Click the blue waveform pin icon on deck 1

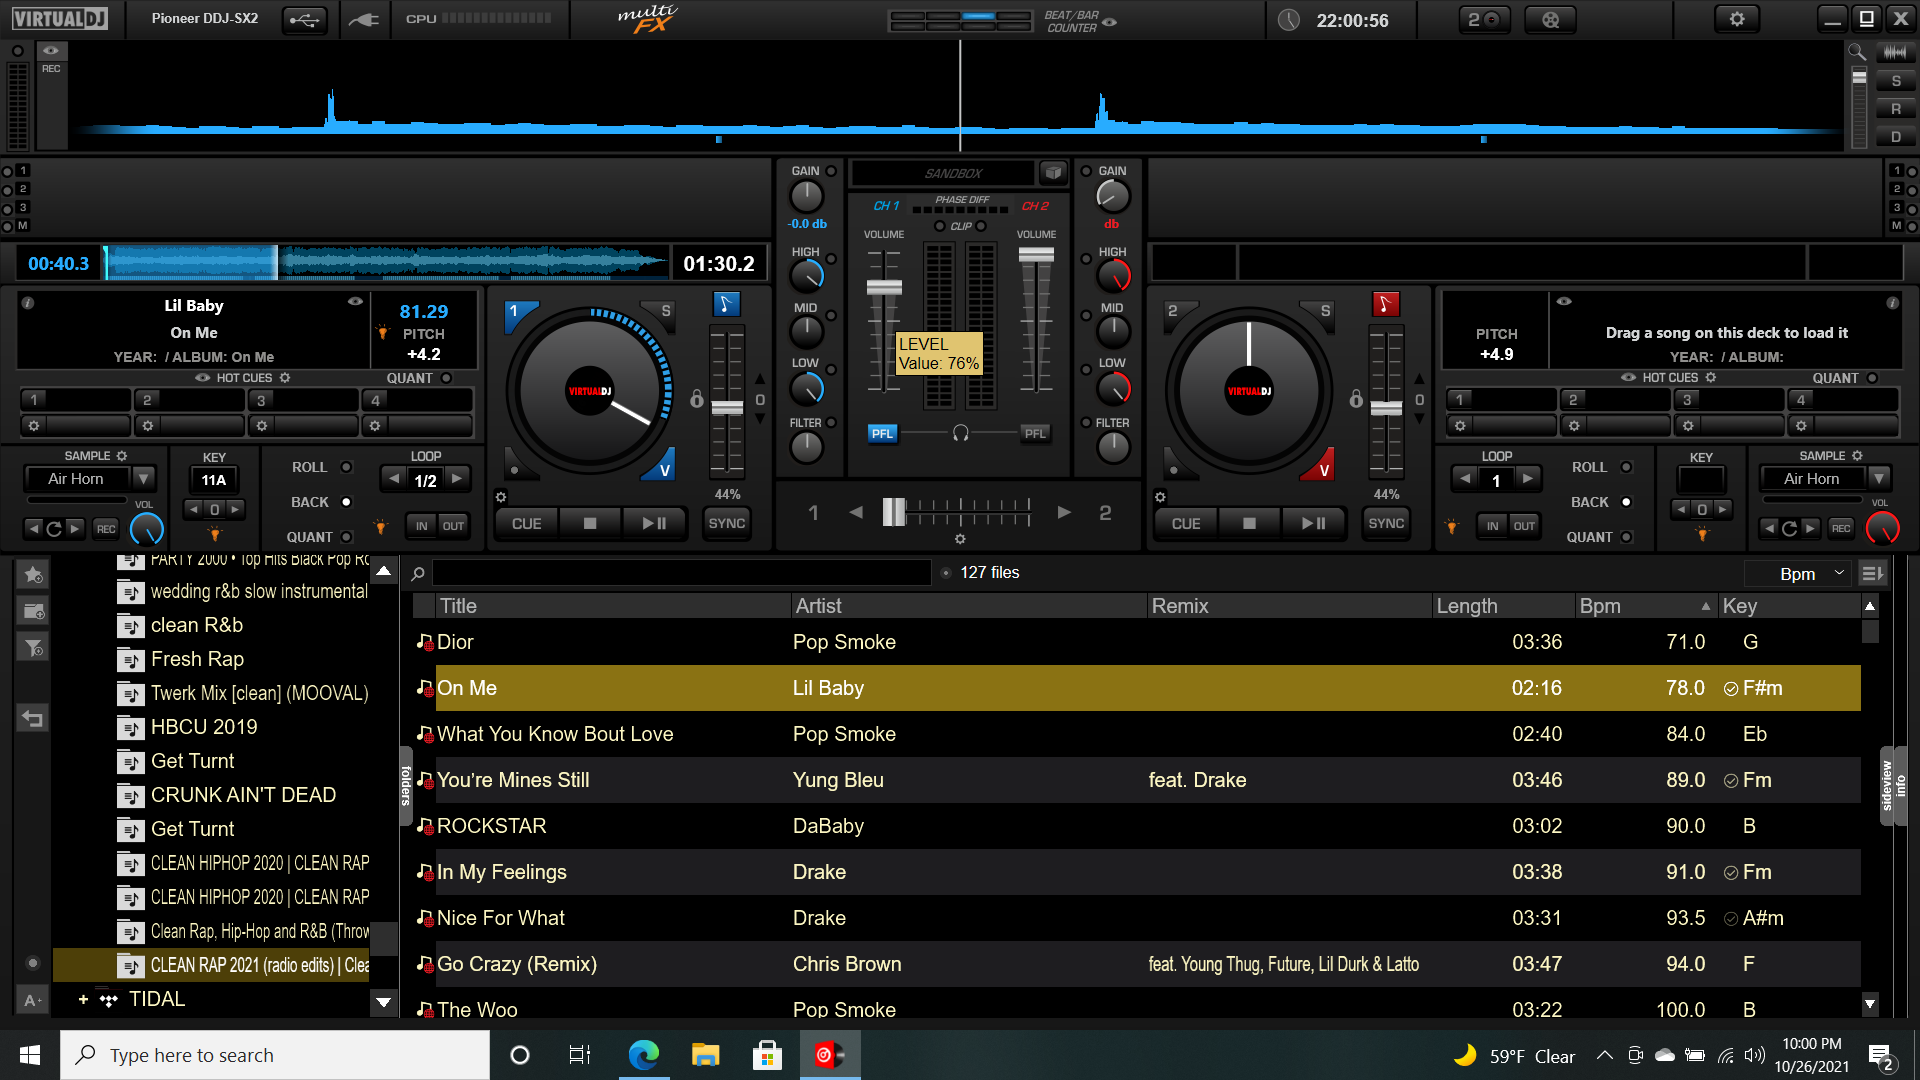pos(726,304)
